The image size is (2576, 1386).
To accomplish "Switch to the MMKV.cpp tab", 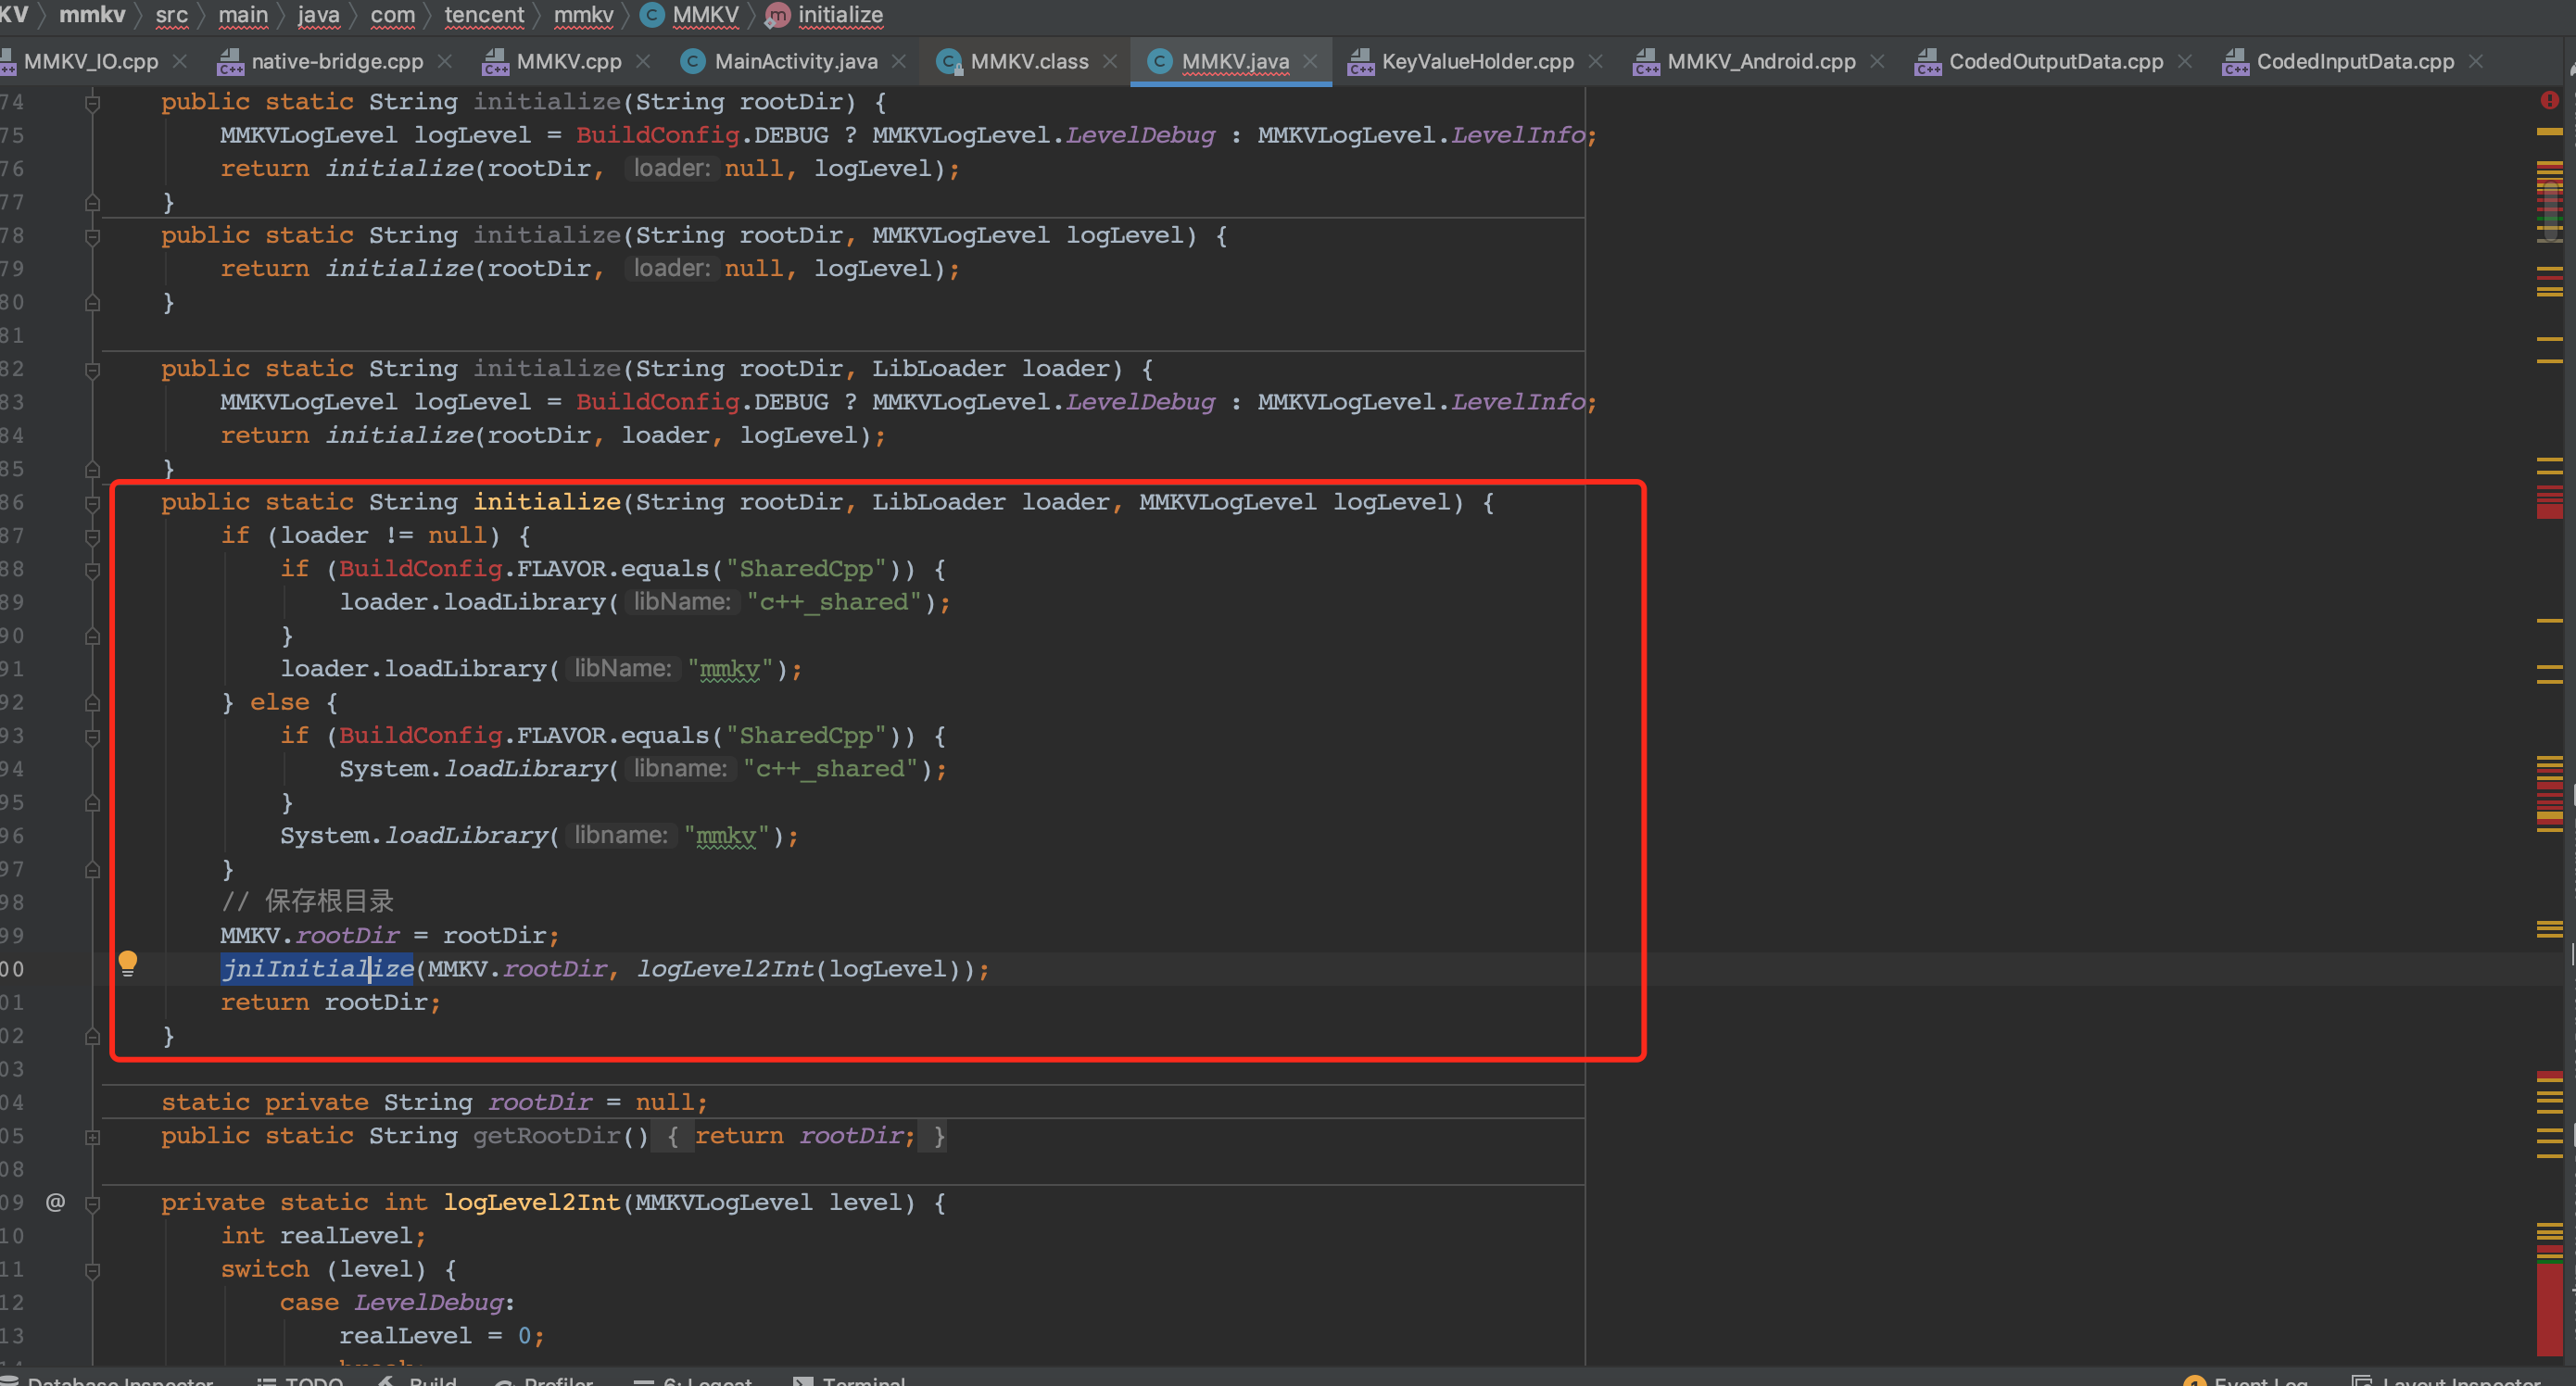I will (568, 61).
